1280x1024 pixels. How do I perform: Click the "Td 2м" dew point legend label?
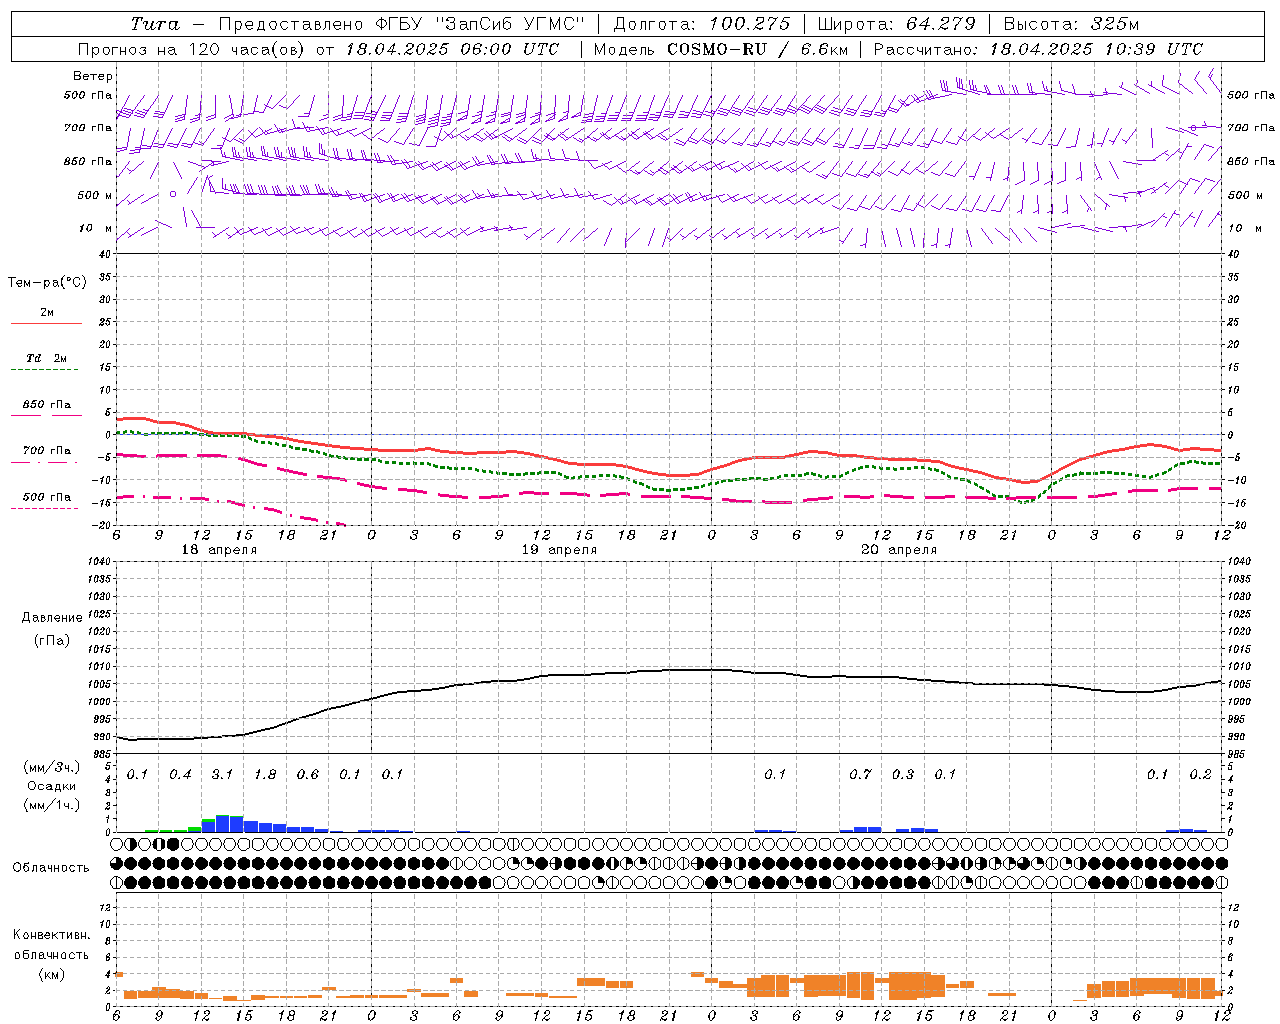[46, 358]
